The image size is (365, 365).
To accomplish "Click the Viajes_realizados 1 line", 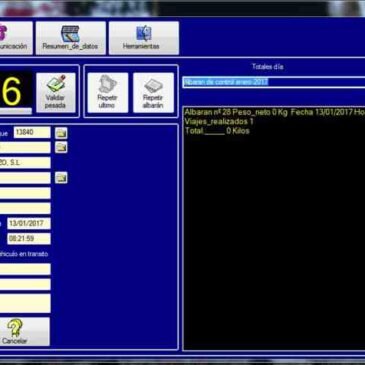I will click(219, 121).
